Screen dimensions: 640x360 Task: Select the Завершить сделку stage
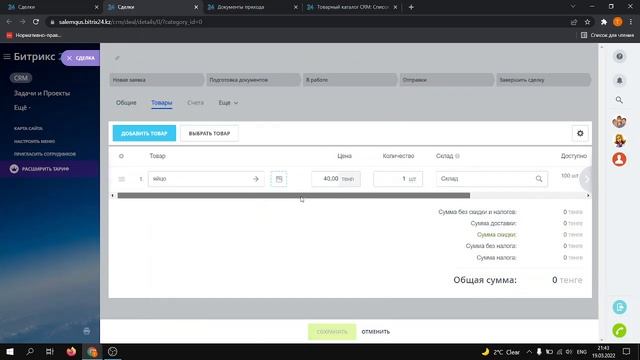pos(543,80)
